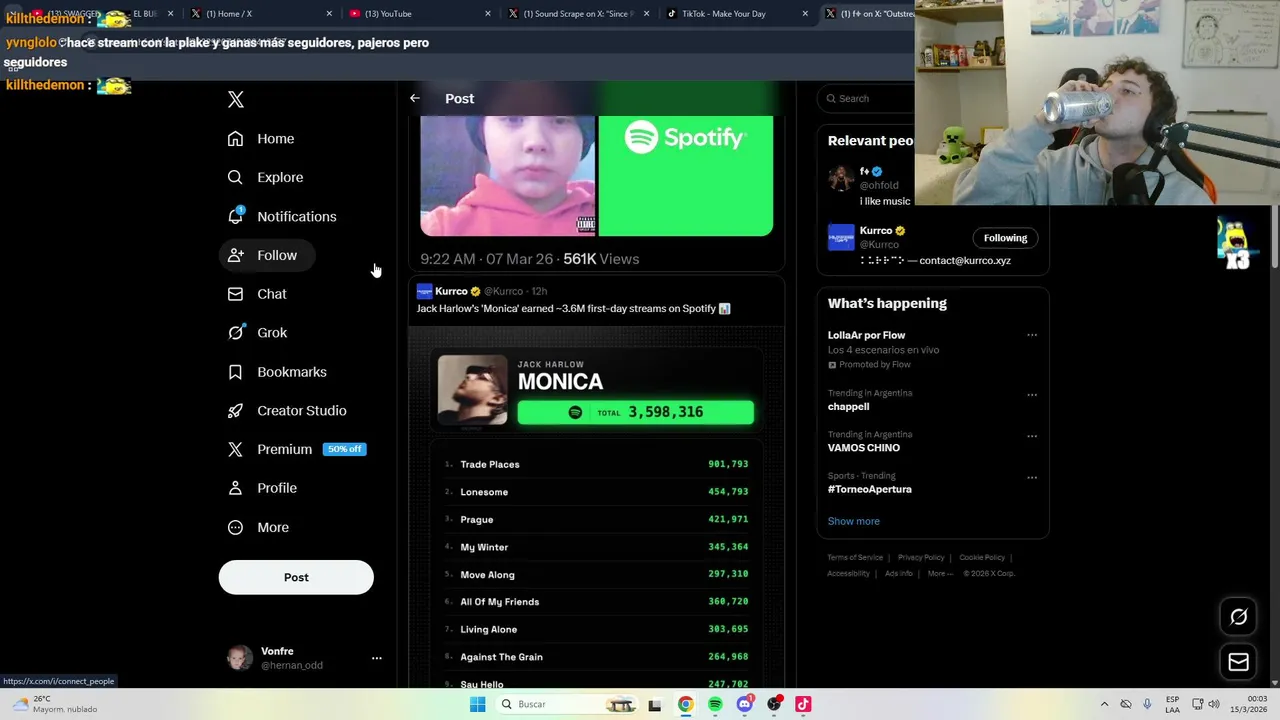Click the Lonesome track row

pyautogui.click(x=597, y=492)
